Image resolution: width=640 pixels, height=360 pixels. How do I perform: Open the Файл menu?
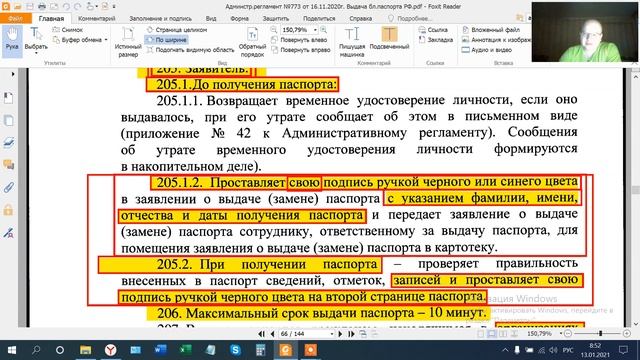click(16, 18)
